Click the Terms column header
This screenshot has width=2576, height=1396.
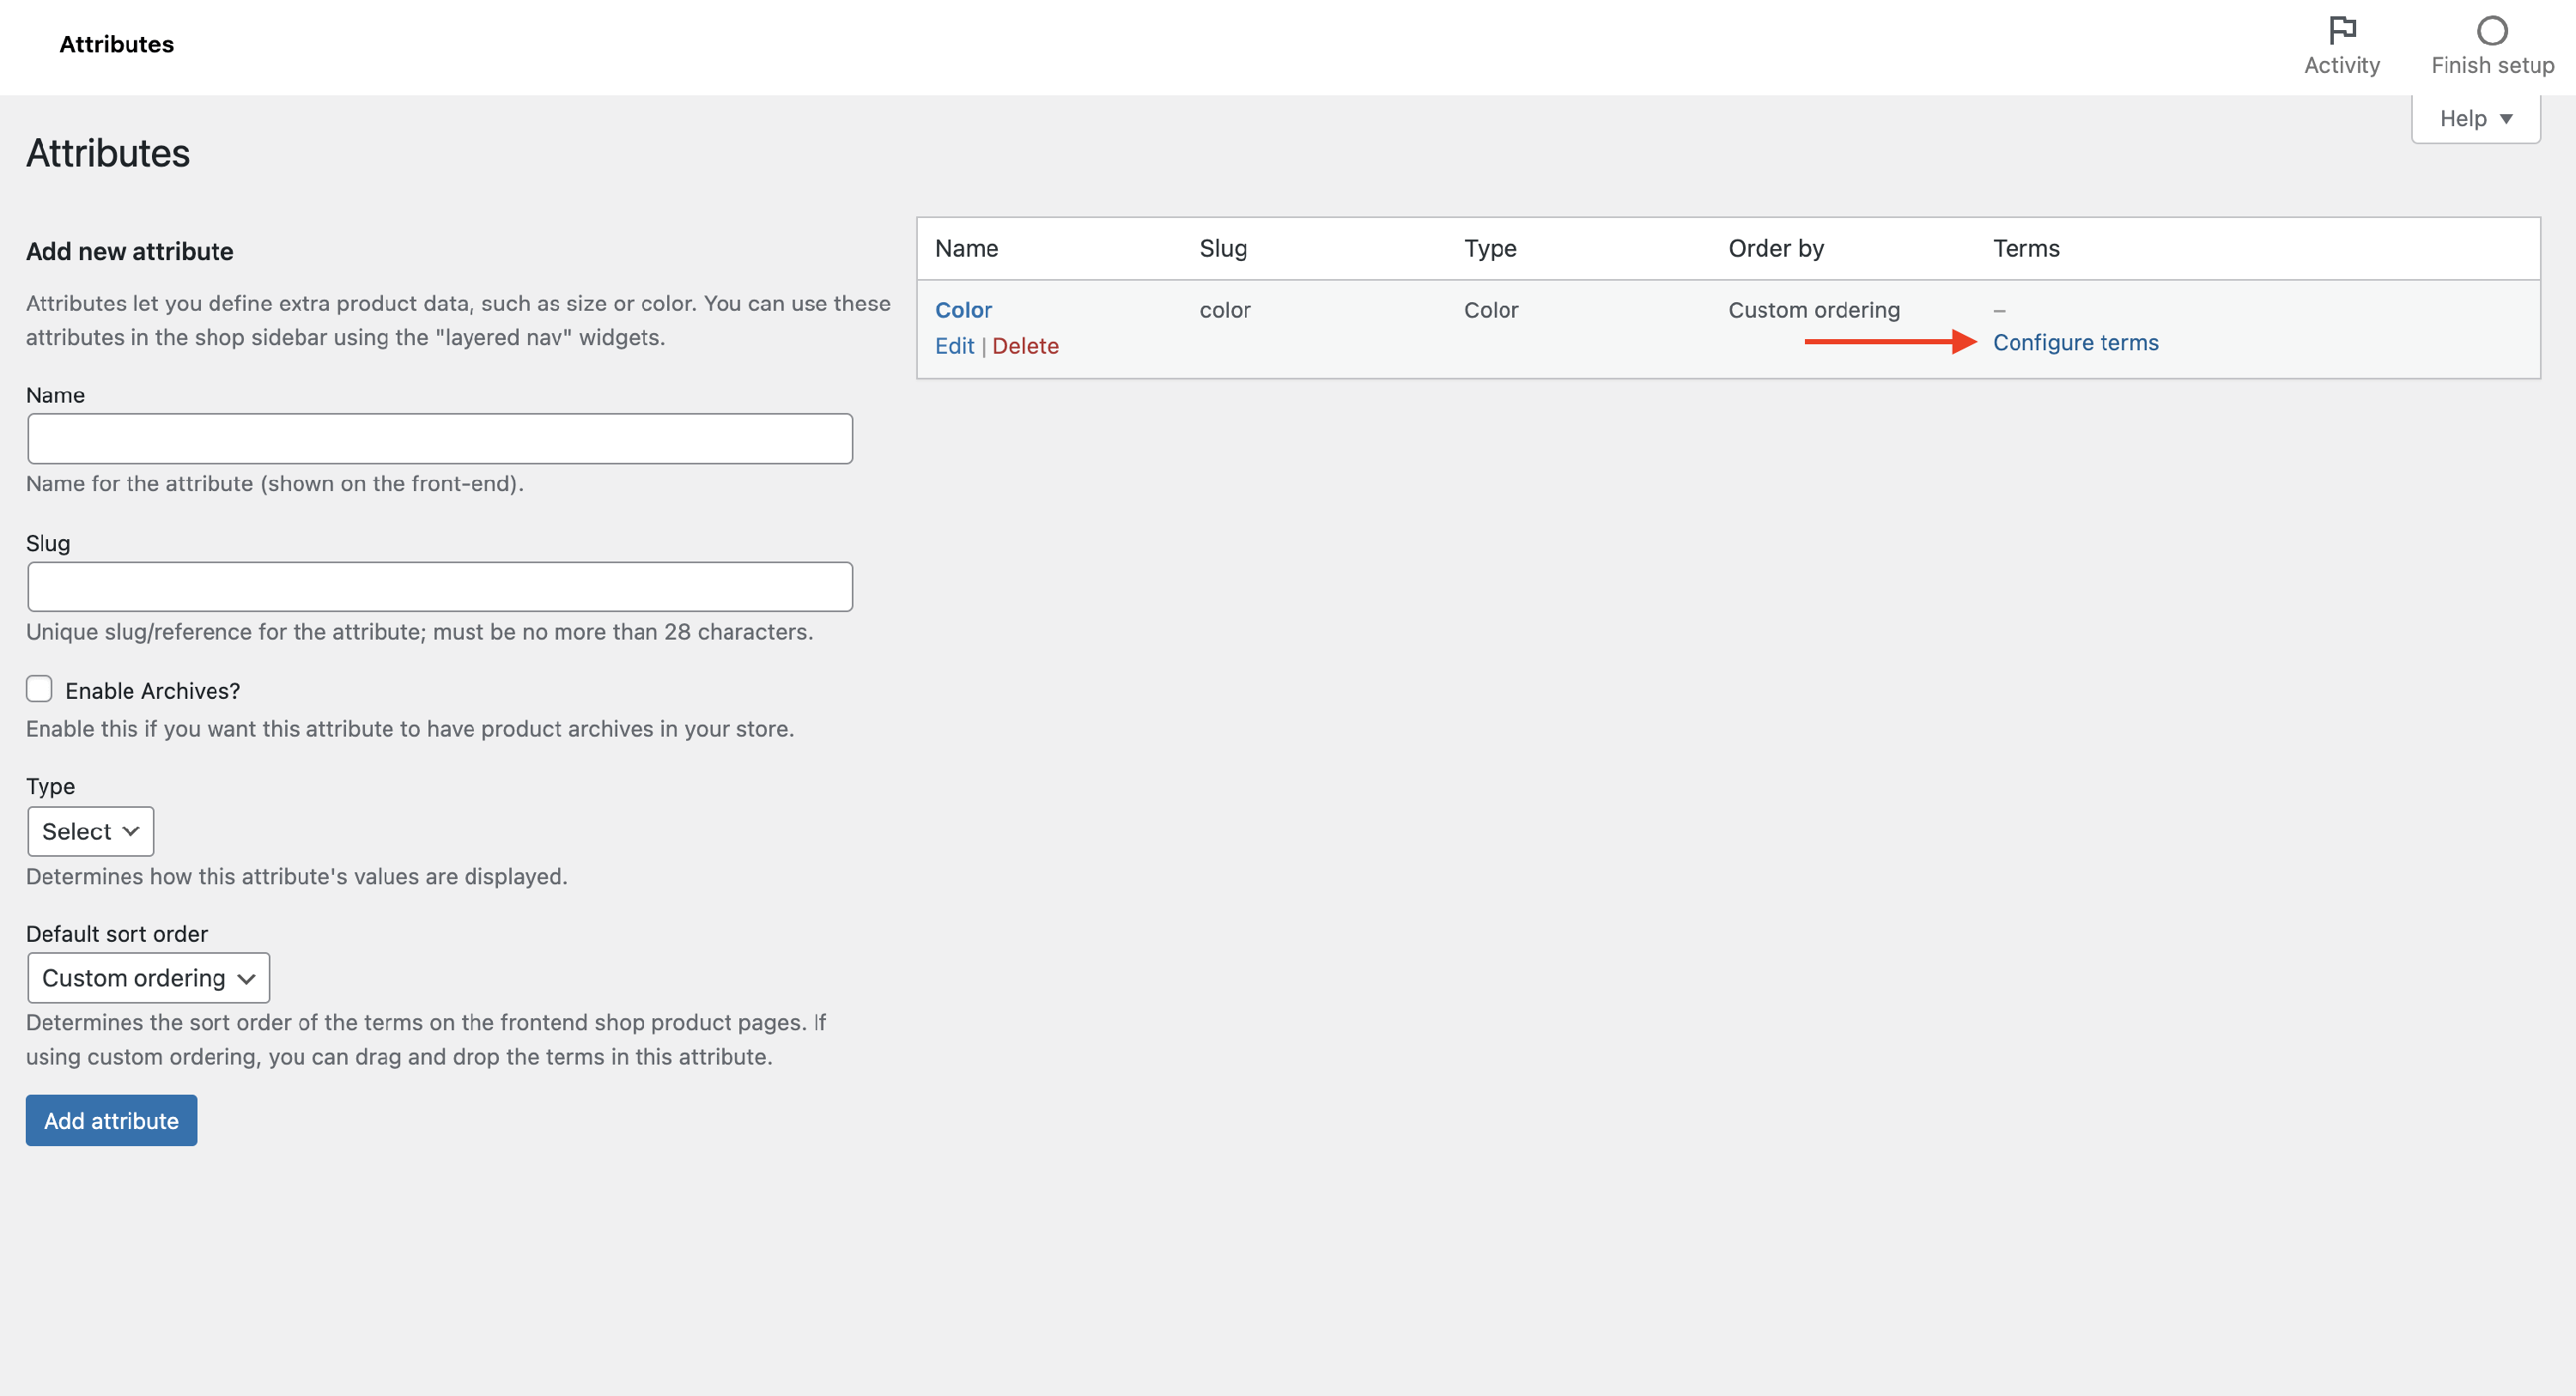coord(2026,248)
